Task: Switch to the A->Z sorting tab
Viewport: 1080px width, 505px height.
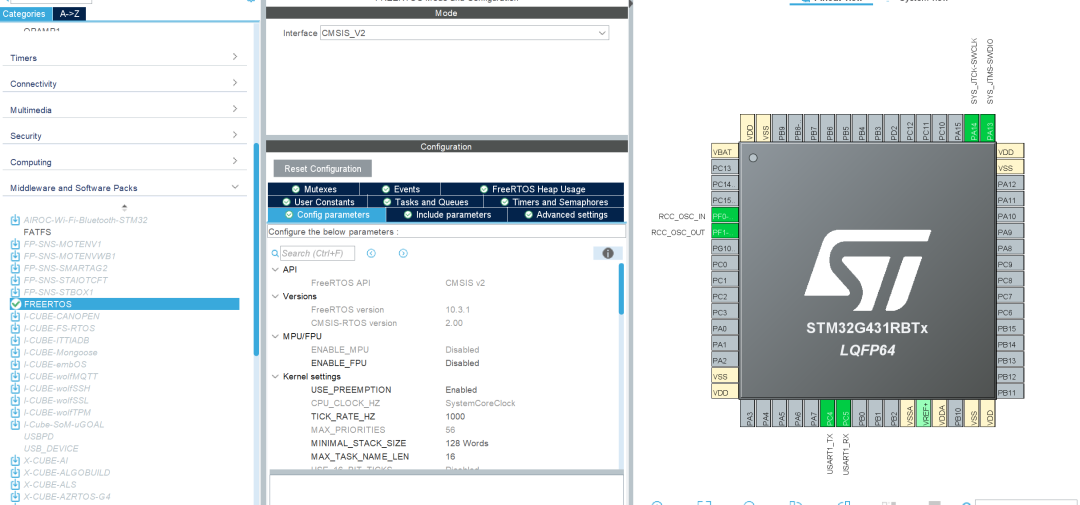Action: click(70, 13)
